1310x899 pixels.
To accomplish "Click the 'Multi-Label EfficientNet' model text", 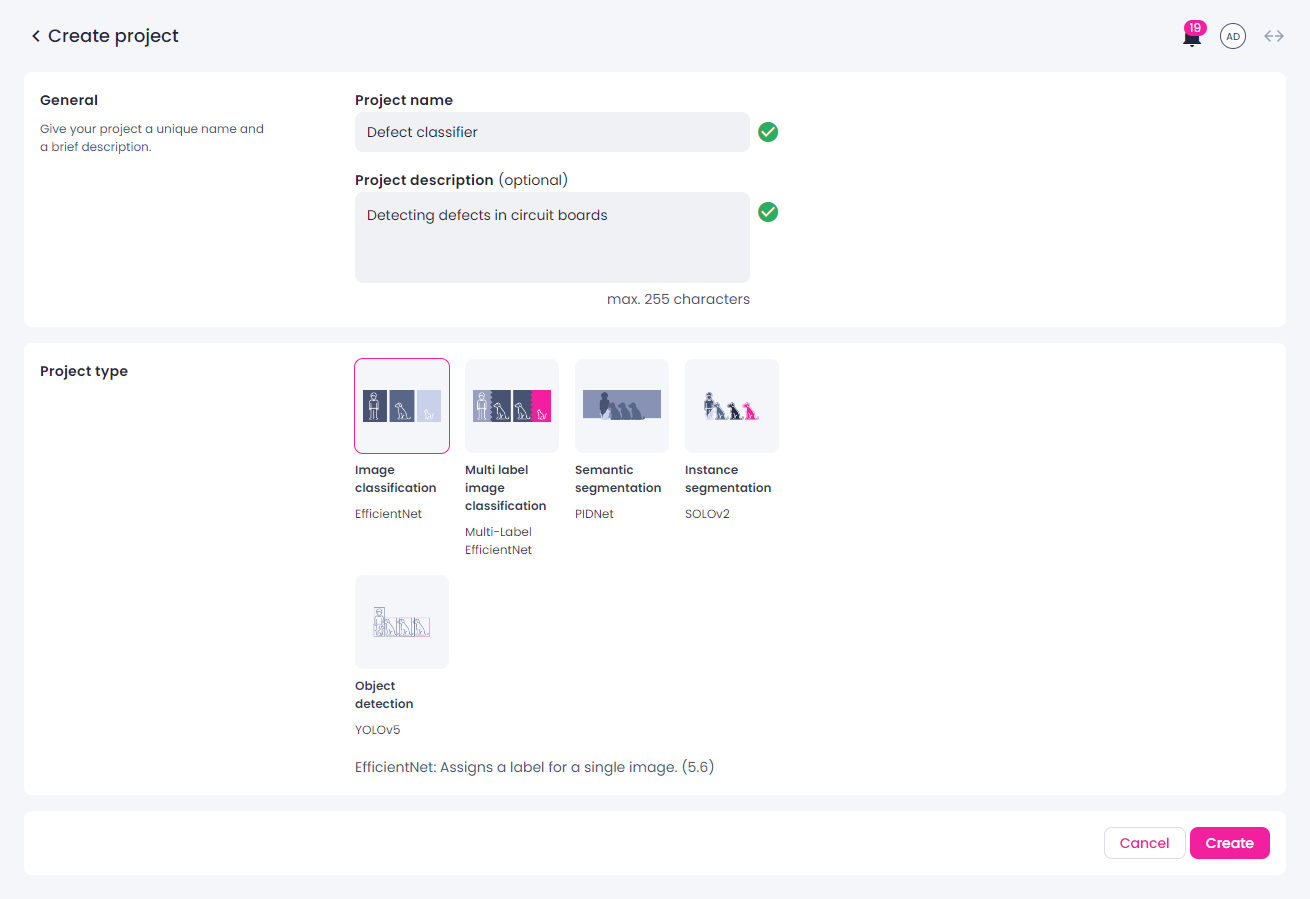I will tap(499, 541).
